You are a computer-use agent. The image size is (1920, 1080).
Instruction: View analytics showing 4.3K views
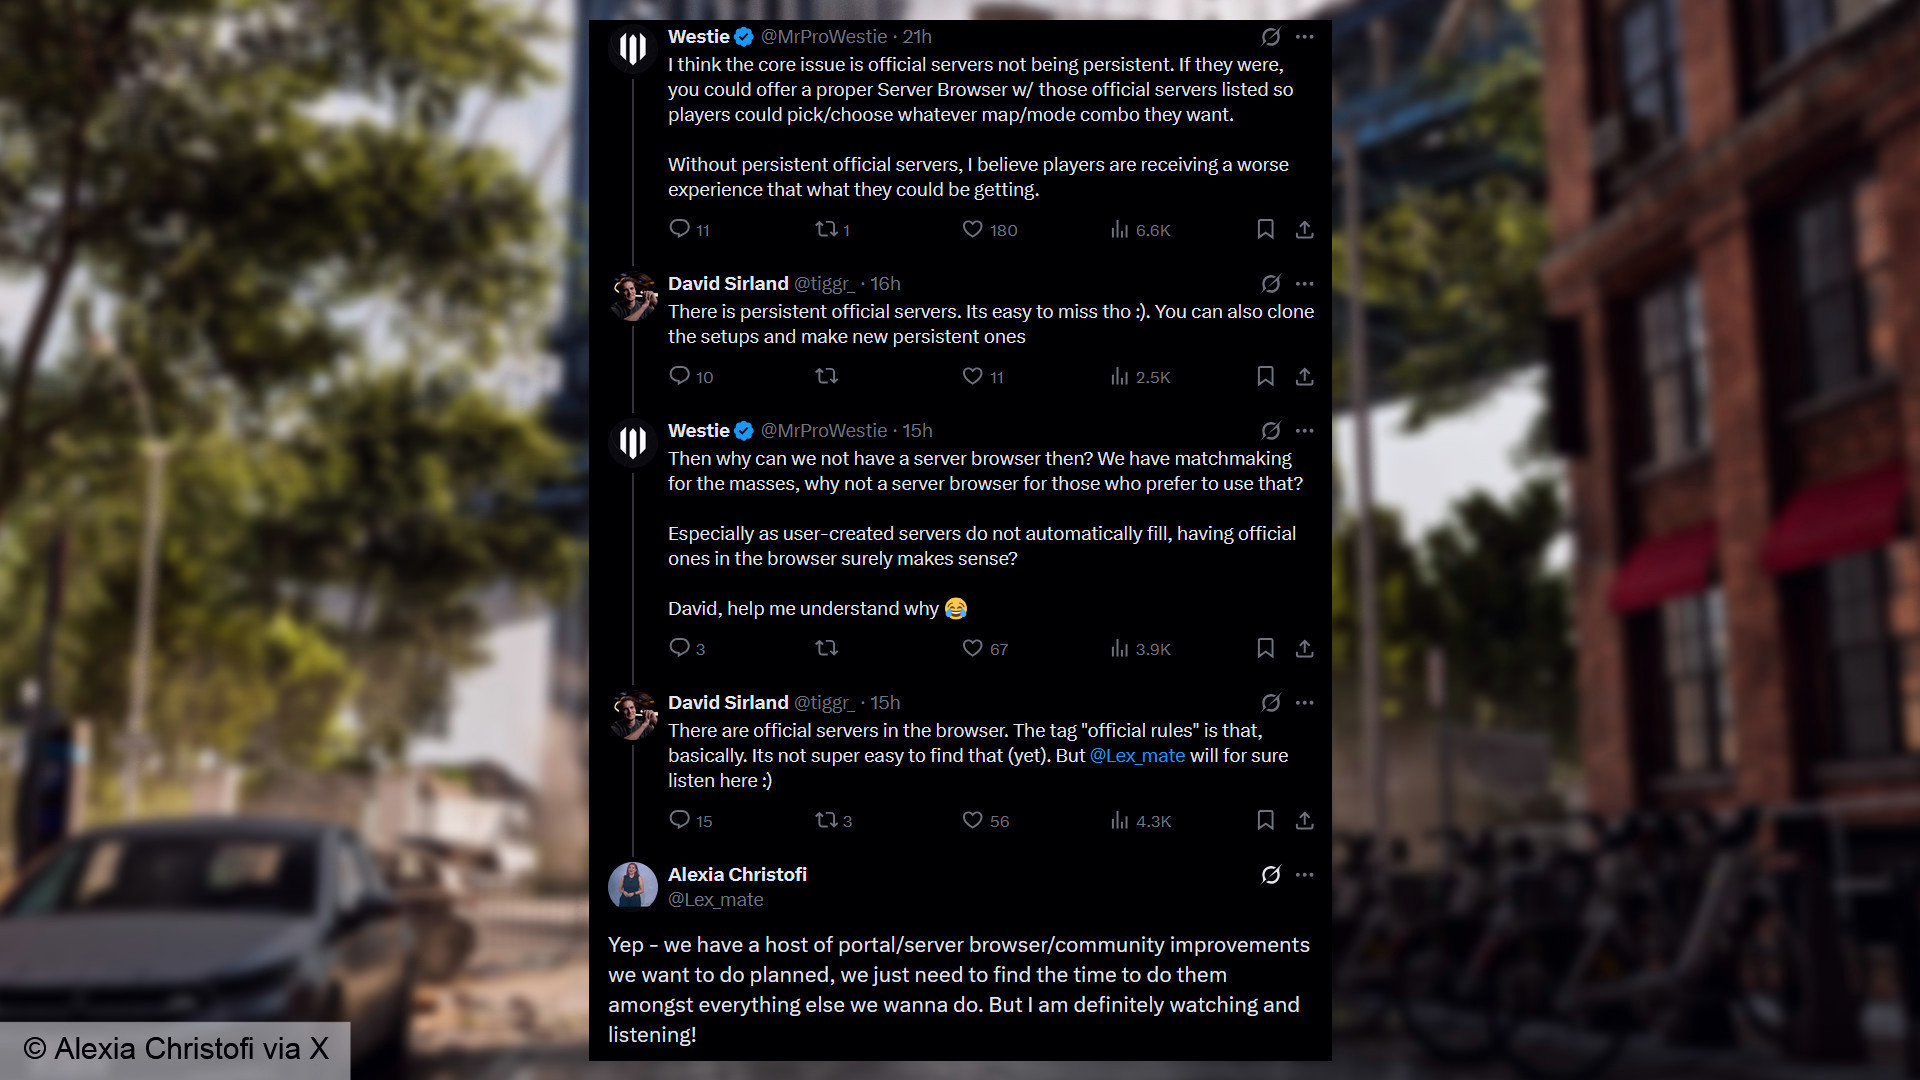pyautogui.click(x=1140, y=821)
